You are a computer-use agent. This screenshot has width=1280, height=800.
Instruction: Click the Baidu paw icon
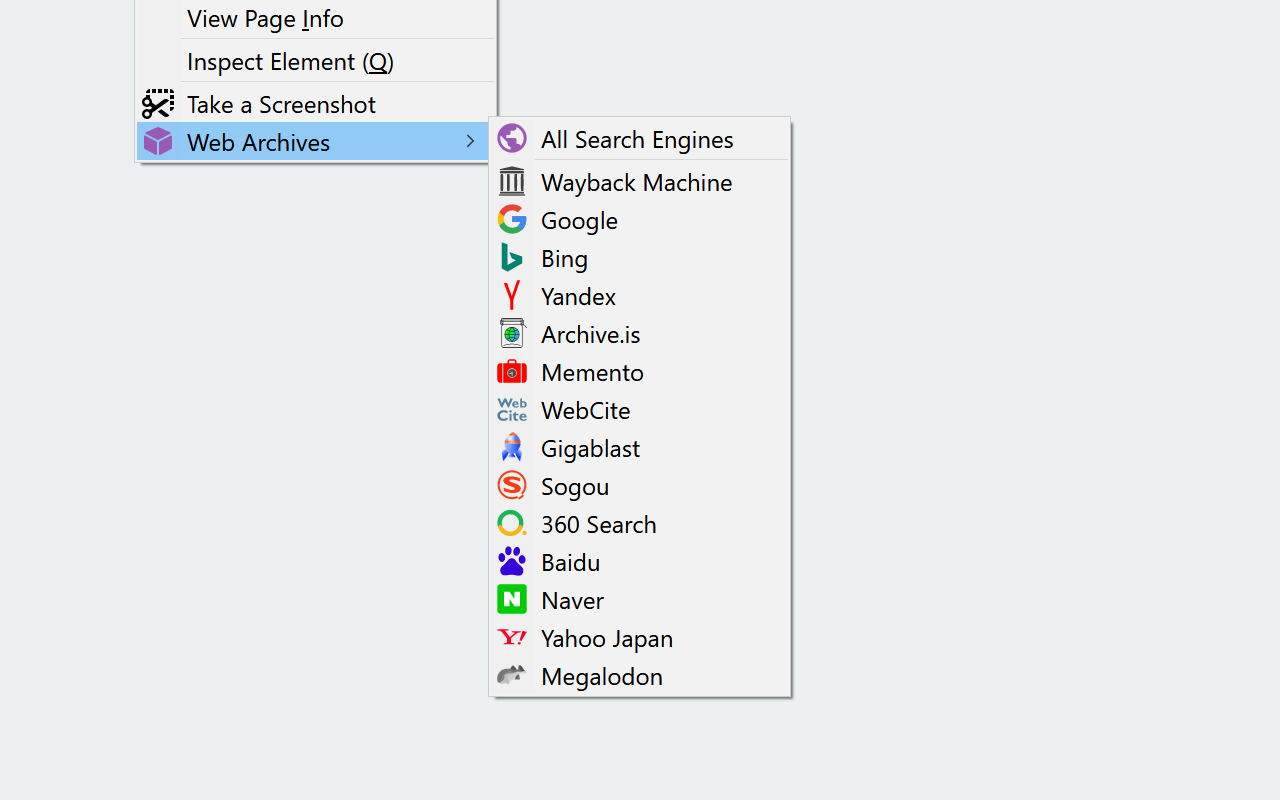[512, 561]
